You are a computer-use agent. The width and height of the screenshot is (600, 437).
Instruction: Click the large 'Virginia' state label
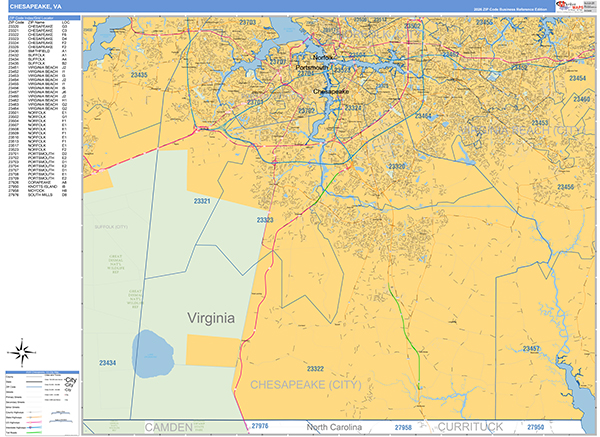(211, 318)
